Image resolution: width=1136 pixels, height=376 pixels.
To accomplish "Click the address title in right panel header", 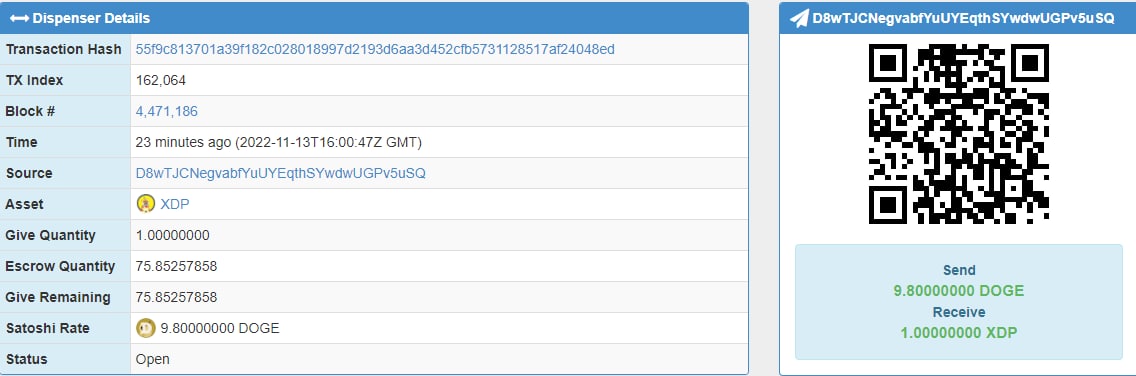I will [964, 19].
